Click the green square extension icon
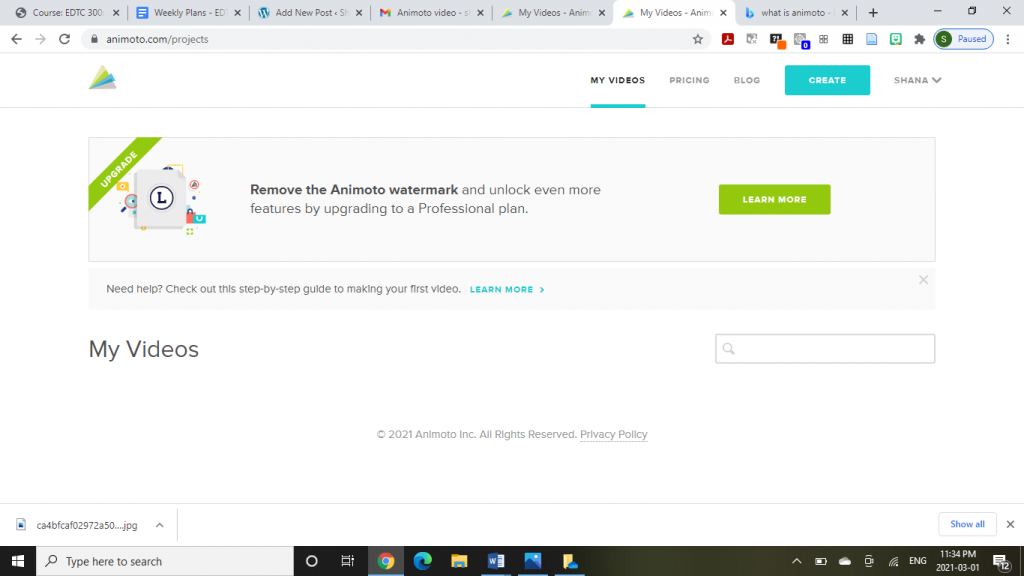The height and width of the screenshot is (576, 1024). pos(895,39)
